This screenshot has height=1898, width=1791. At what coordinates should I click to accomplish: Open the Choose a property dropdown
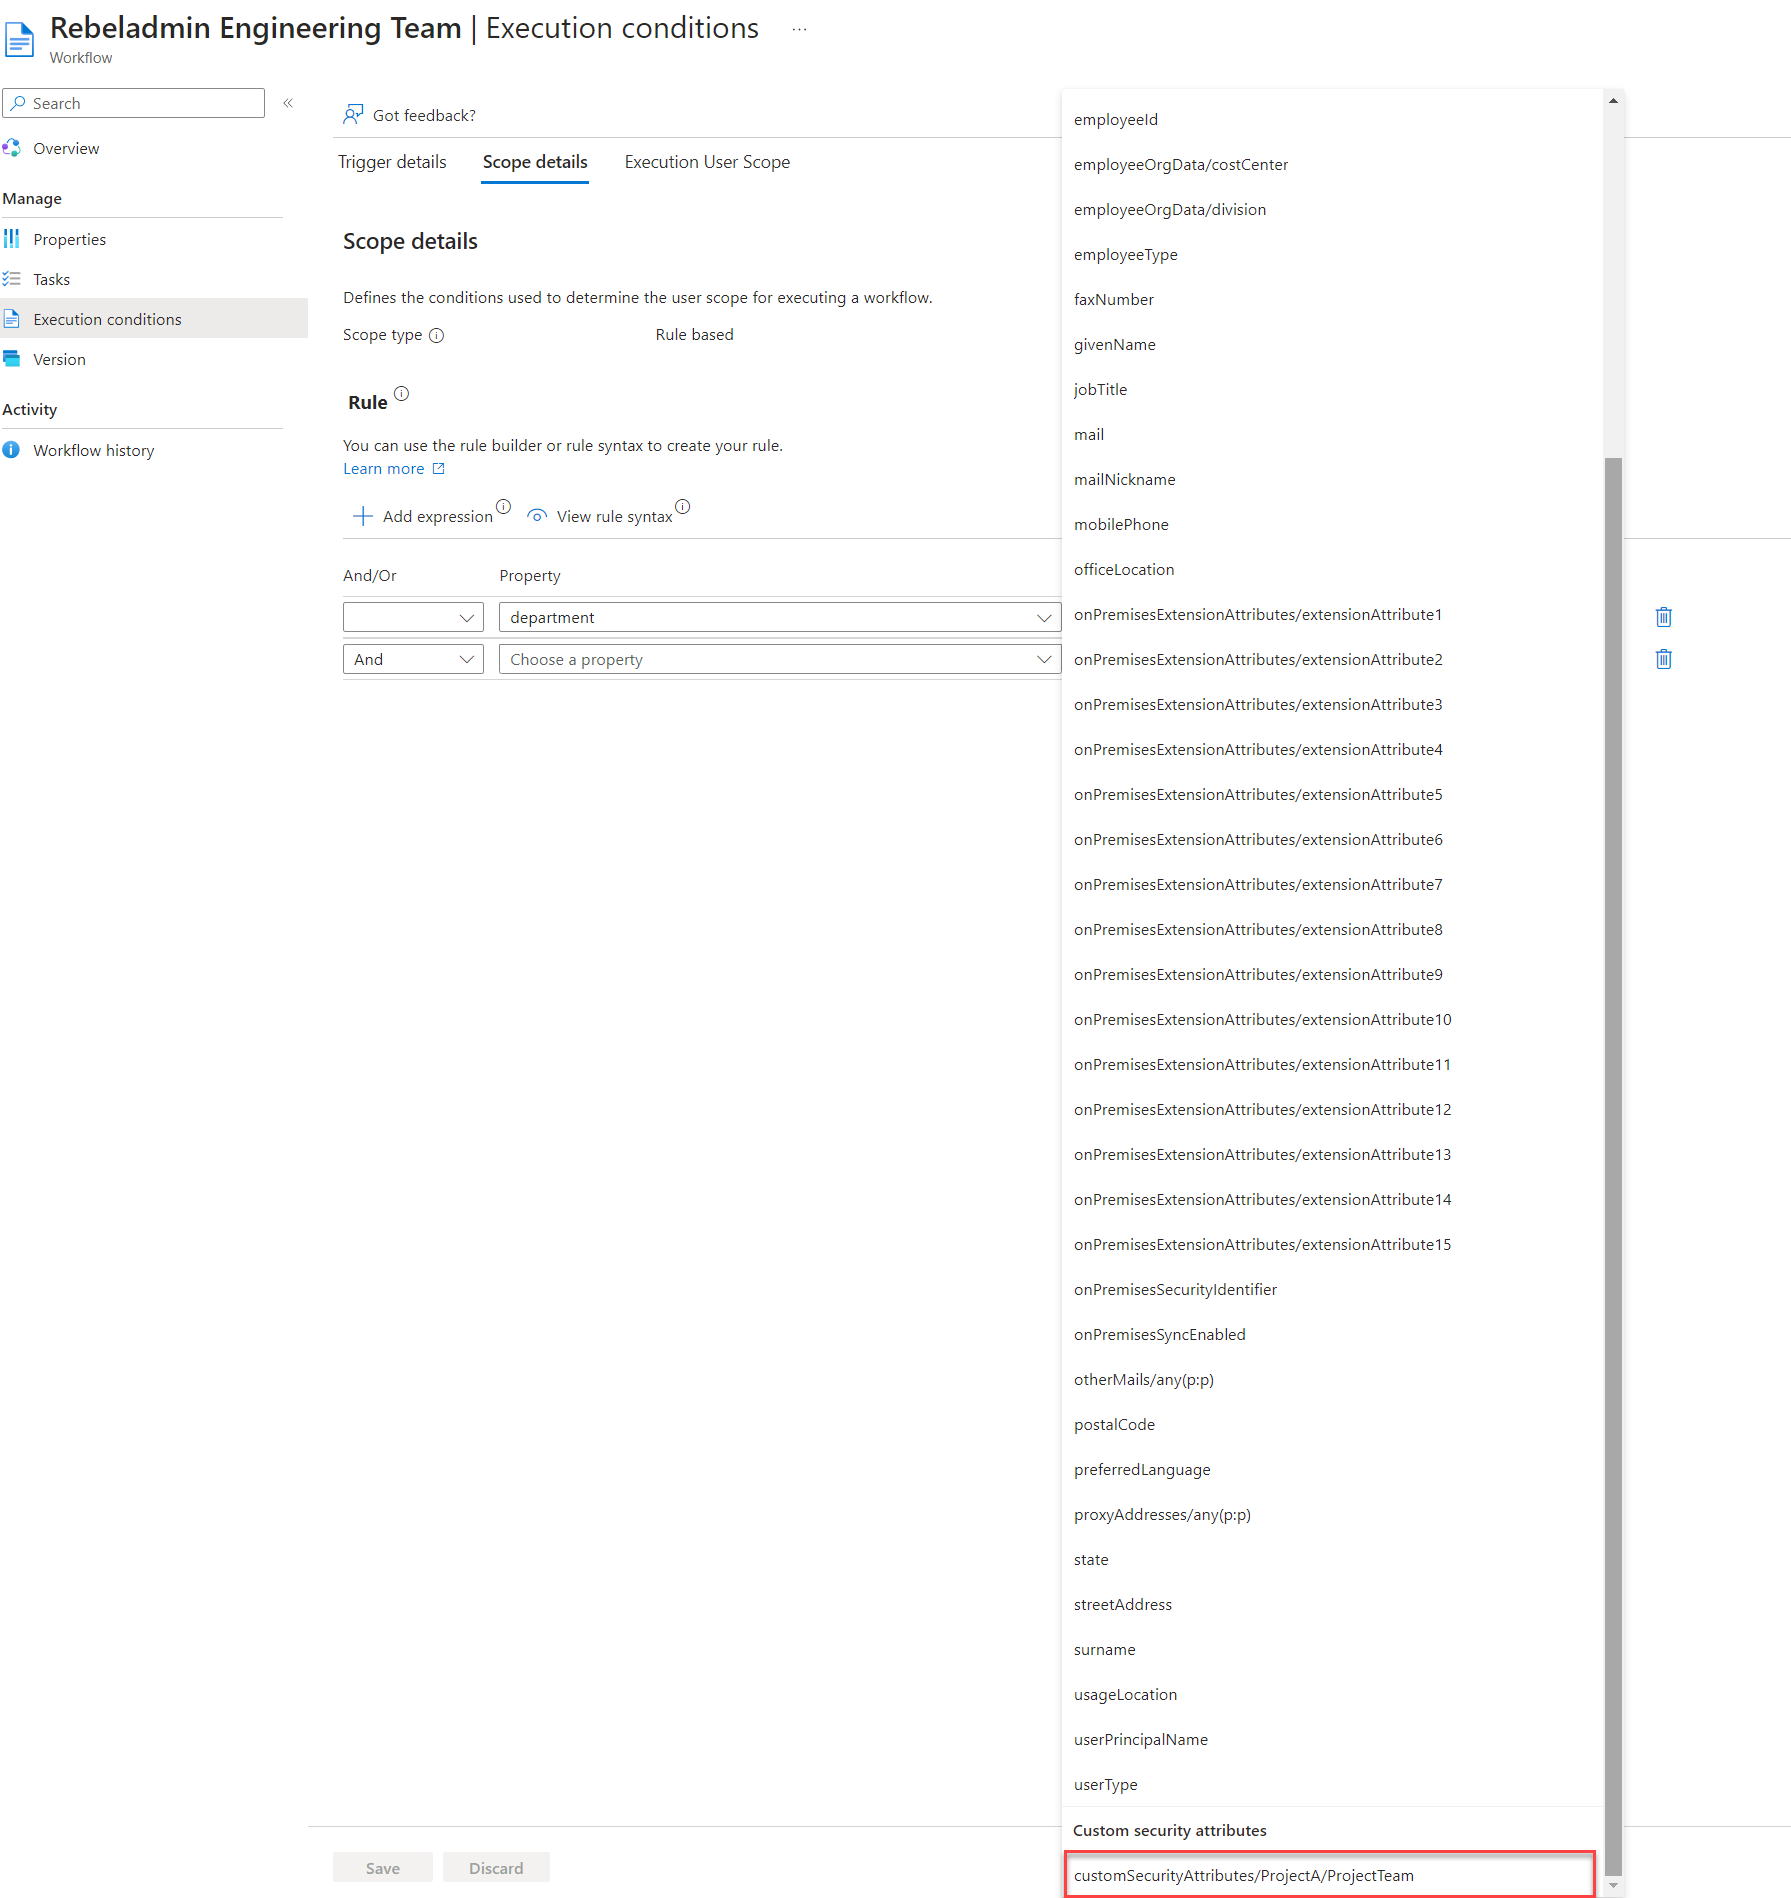point(780,659)
